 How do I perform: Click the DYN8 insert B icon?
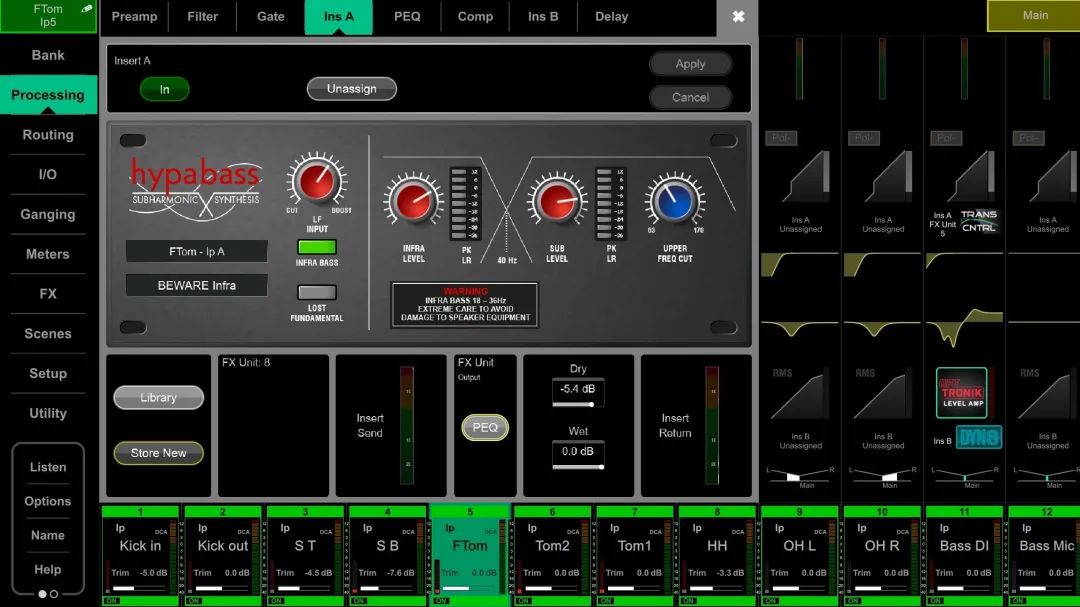pyautogui.click(x=979, y=437)
